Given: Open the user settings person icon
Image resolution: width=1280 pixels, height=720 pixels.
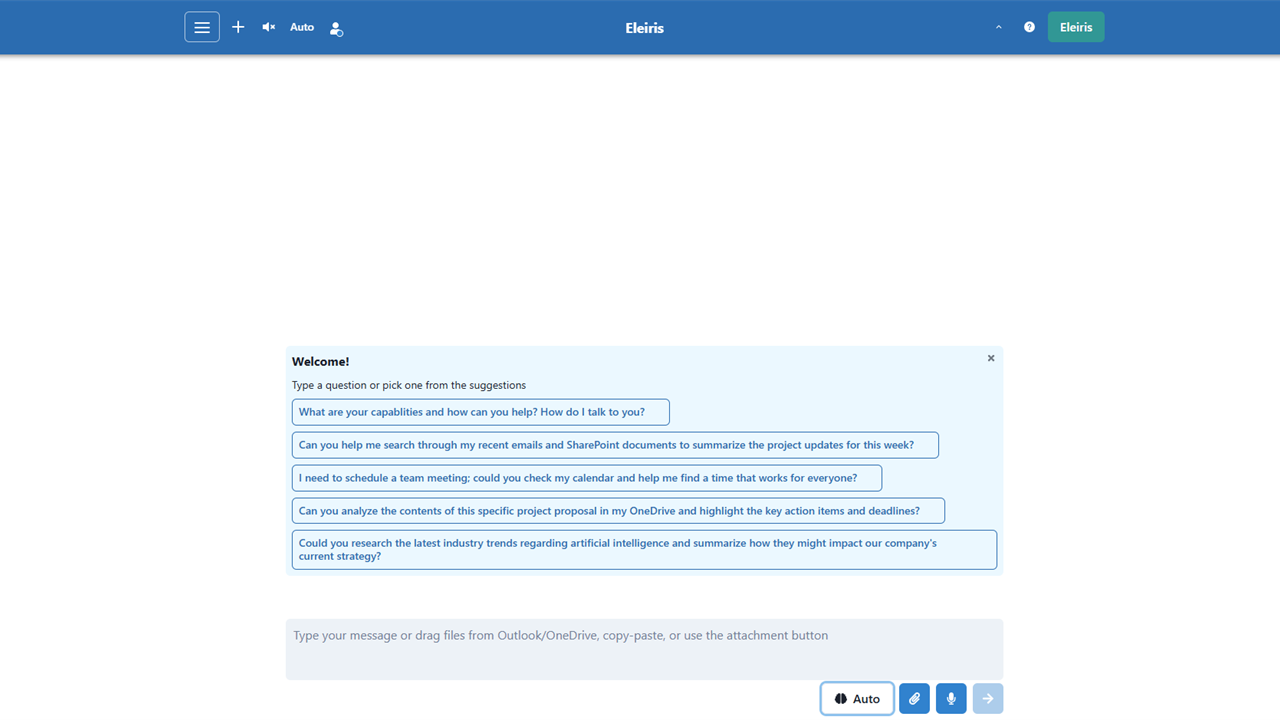Looking at the screenshot, I should [x=336, y=28].
